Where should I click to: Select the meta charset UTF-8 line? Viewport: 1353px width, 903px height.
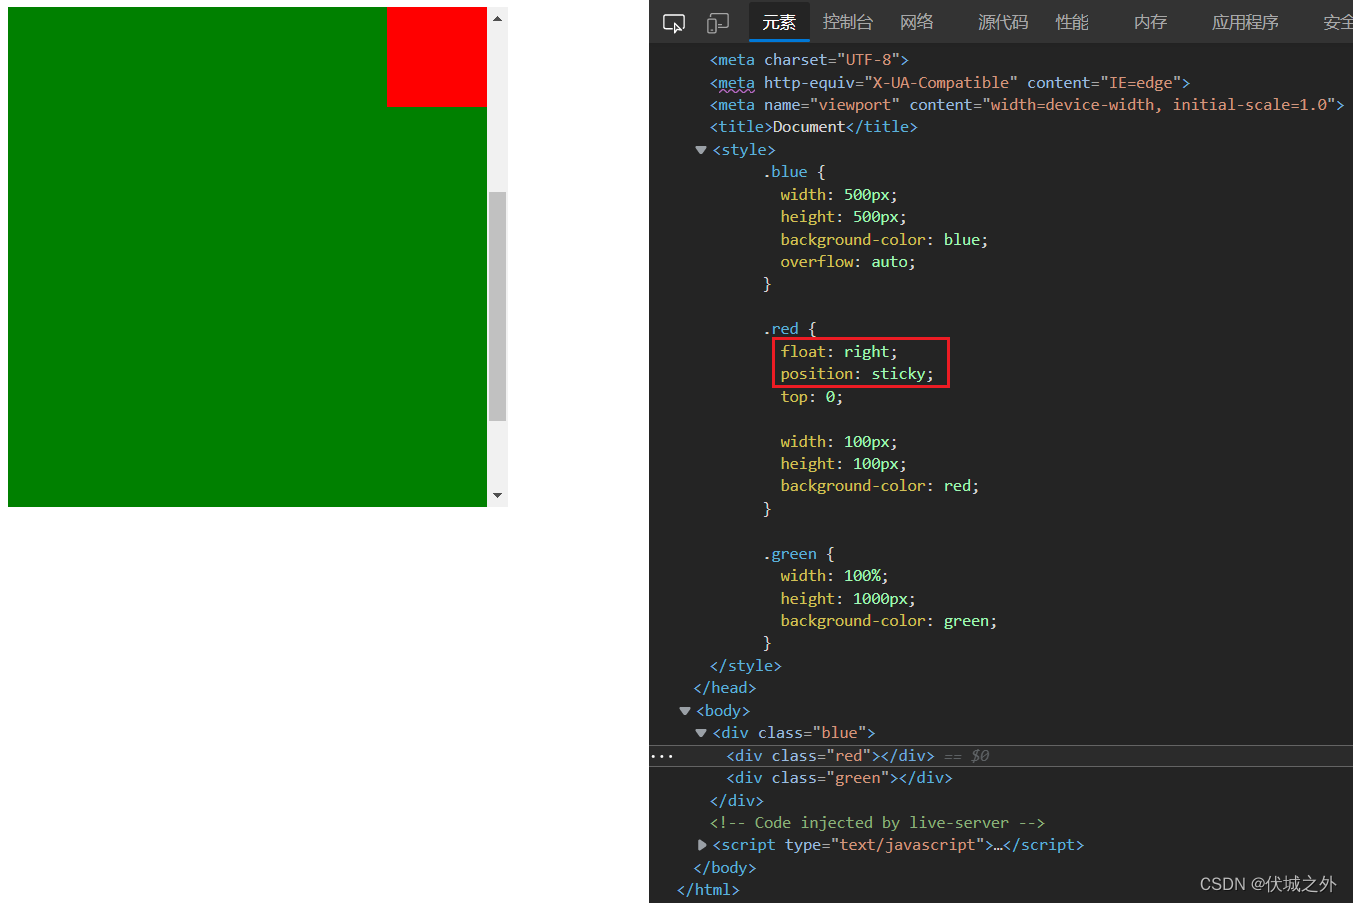809,60
